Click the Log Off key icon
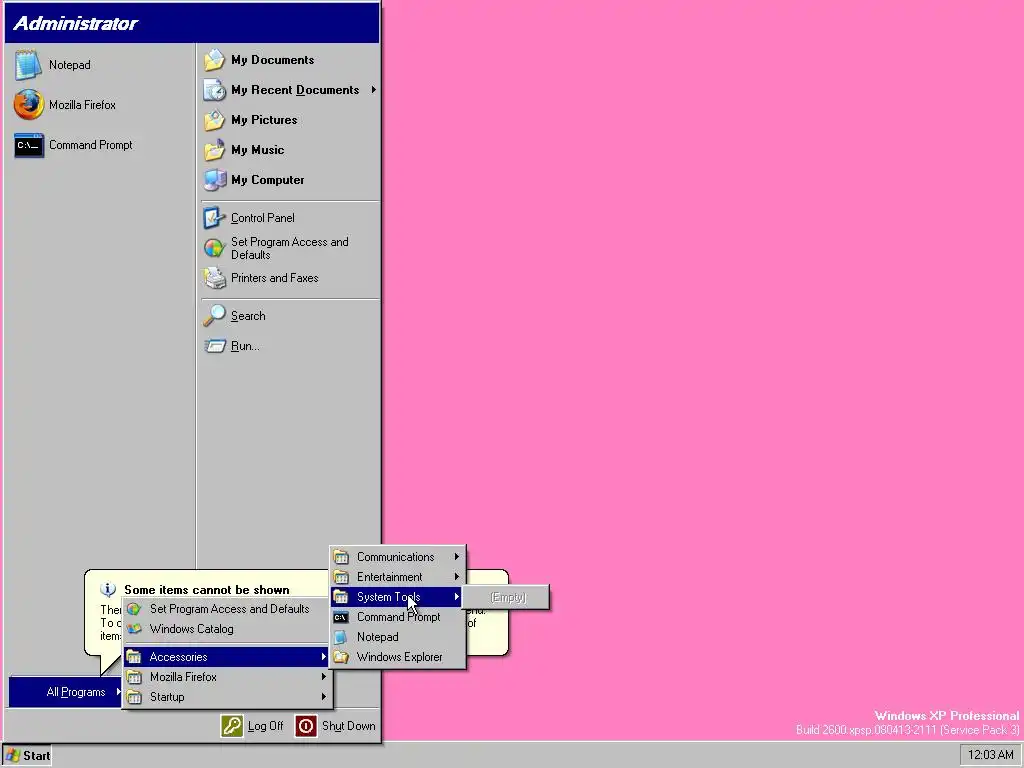This screenshot has width=1024, height=768. pos(232,726)
